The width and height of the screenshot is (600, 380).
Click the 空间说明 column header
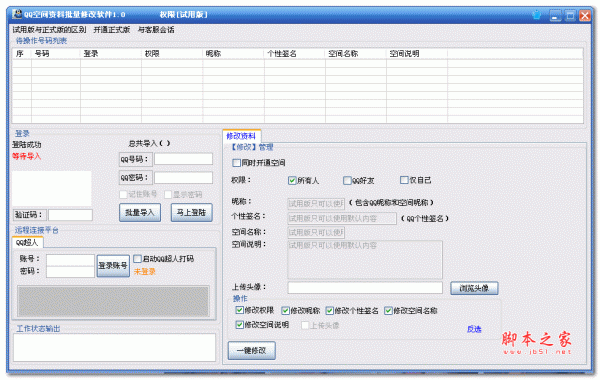click(x=417, y=54)
